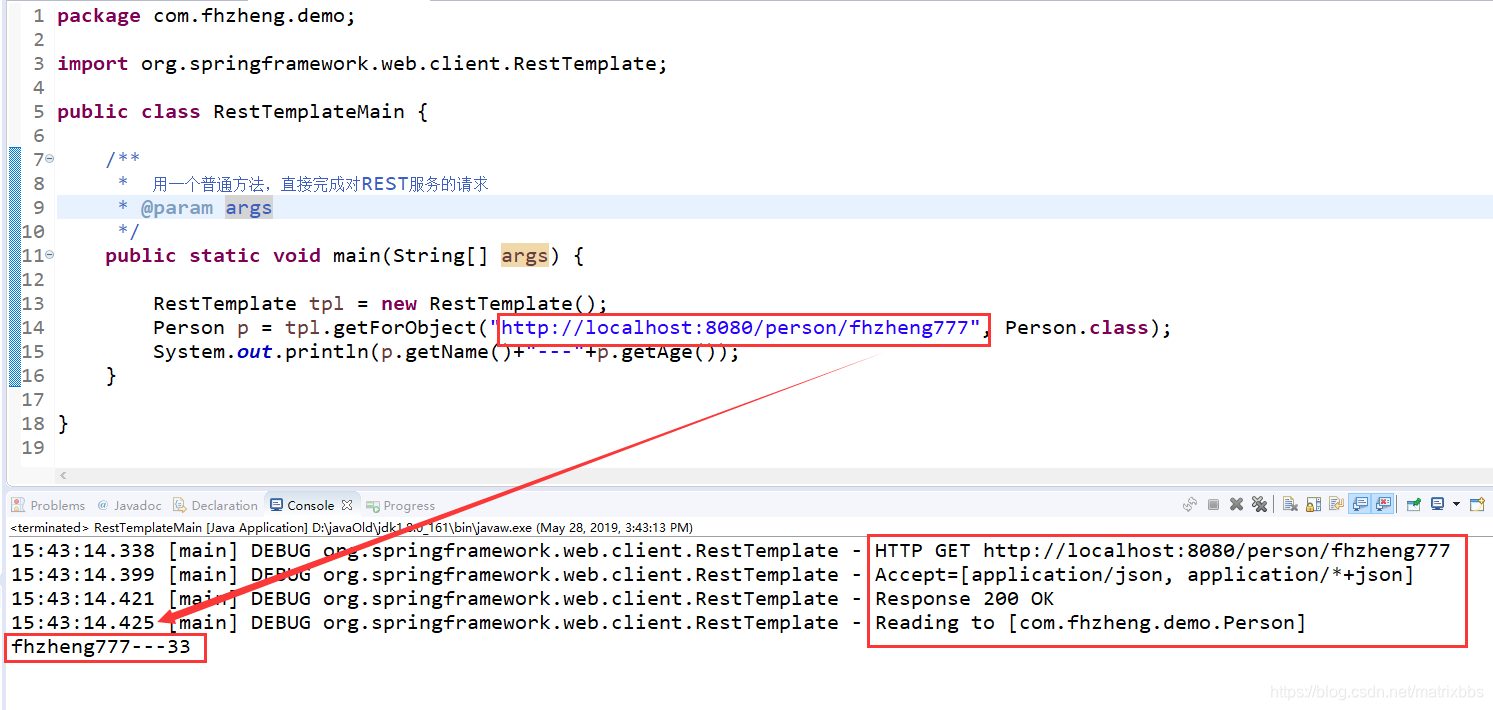
Task: Click line number 17 in the gutter
Action: click(x=33, y=400)
